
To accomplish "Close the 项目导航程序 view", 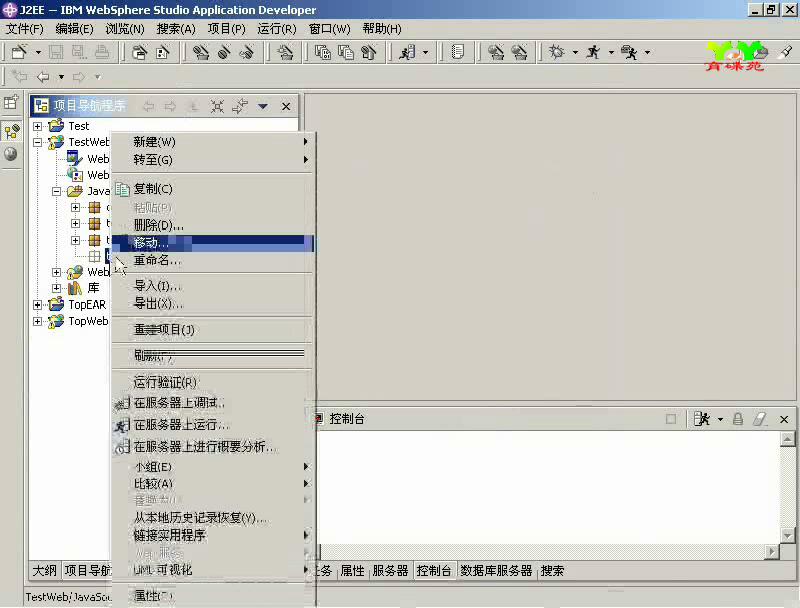I will click(x=286, y=106).
